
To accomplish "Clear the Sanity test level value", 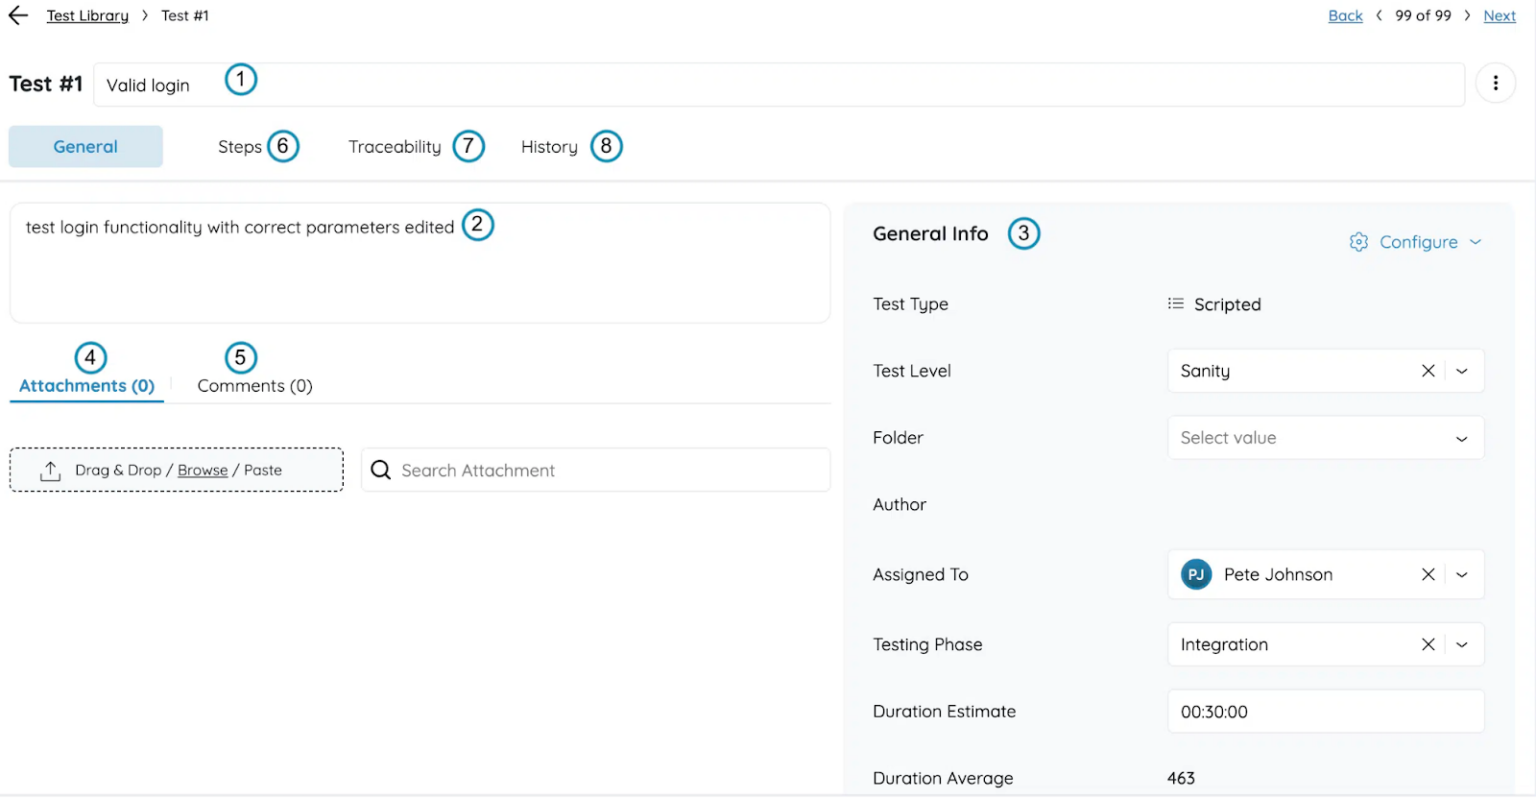I will (1428, 371).
